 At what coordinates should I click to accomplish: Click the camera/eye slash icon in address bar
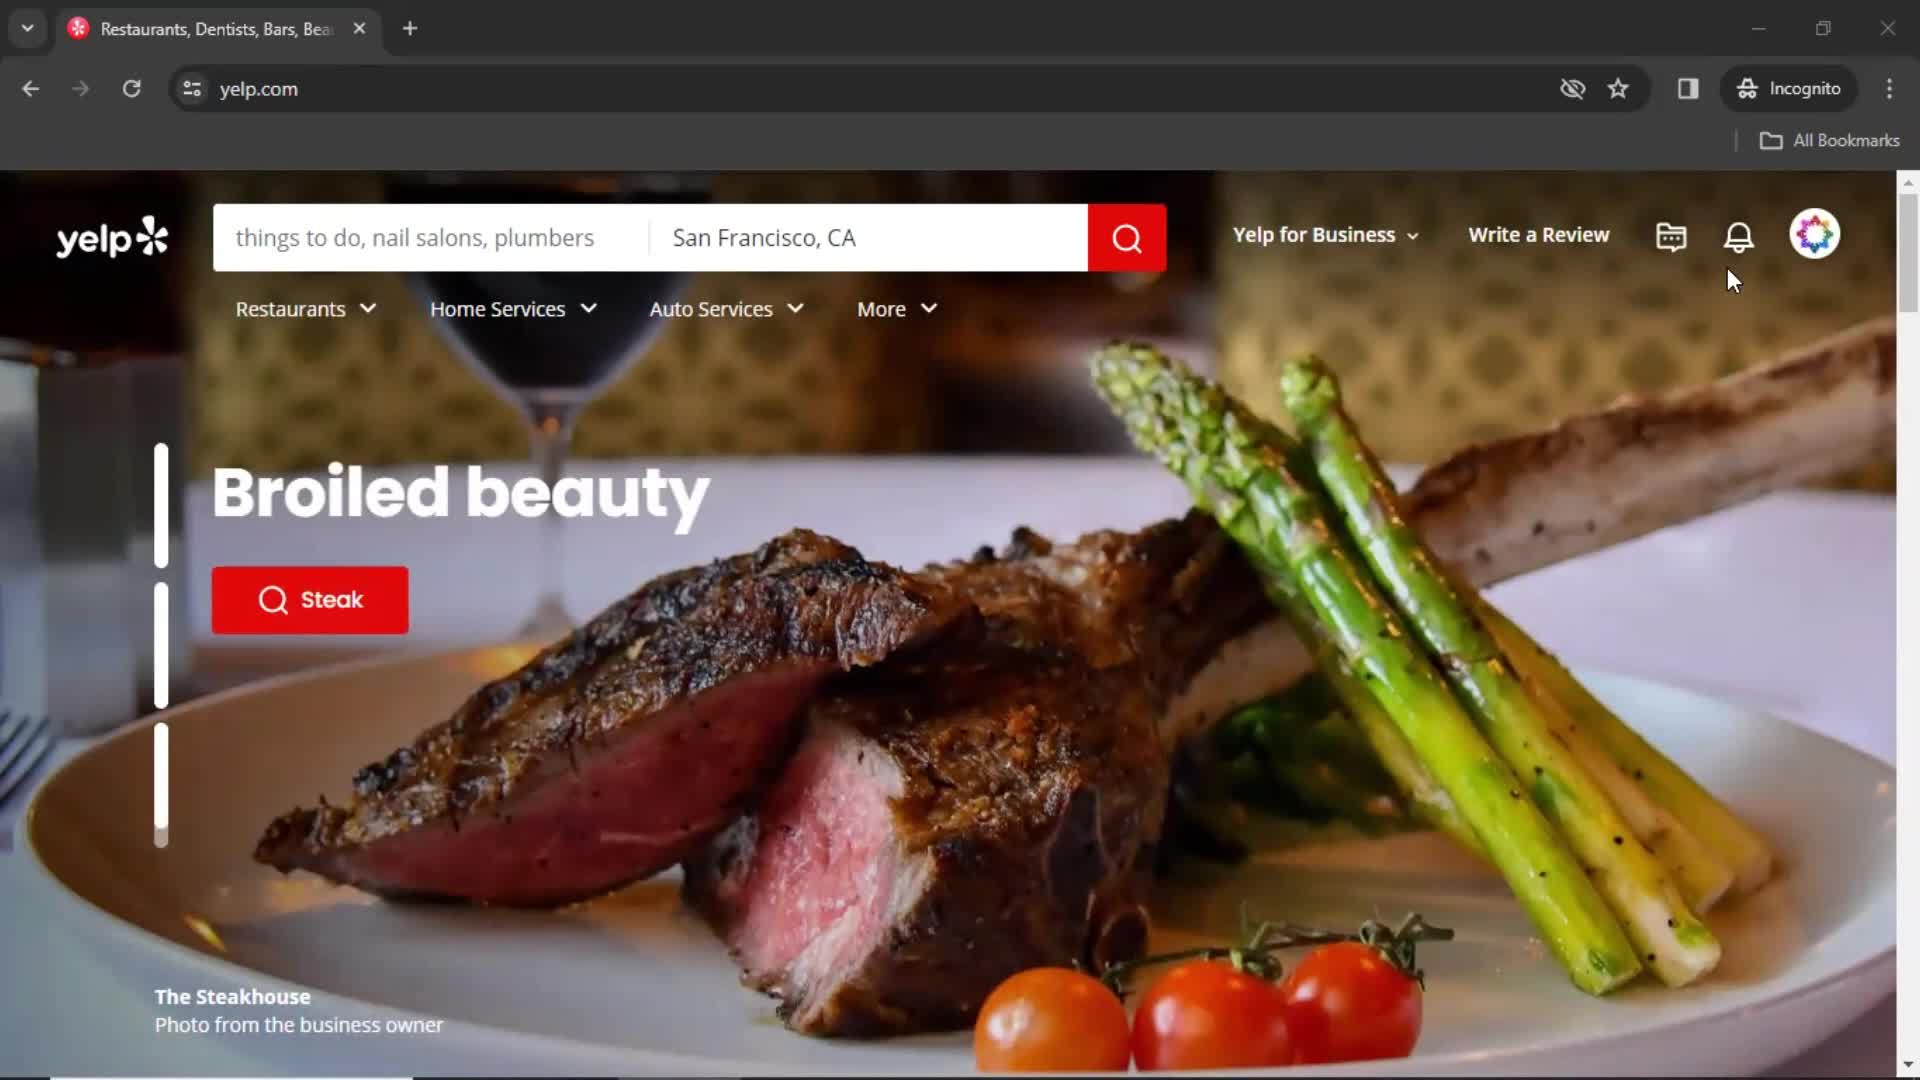click(x=1572, y=88)
